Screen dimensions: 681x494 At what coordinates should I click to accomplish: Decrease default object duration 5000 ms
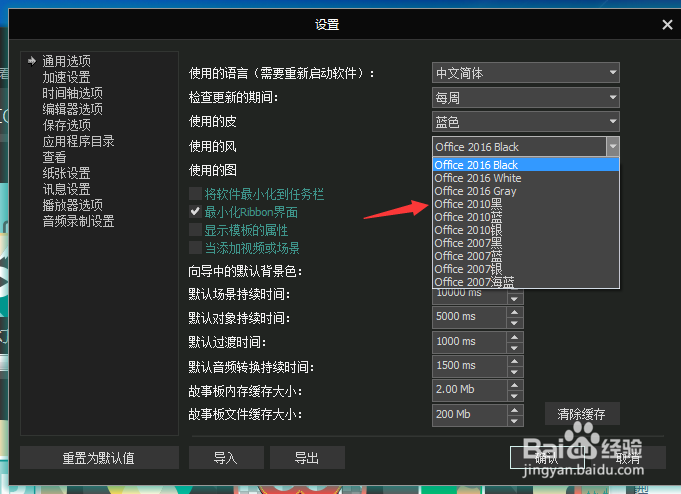[x=515, y=323]
